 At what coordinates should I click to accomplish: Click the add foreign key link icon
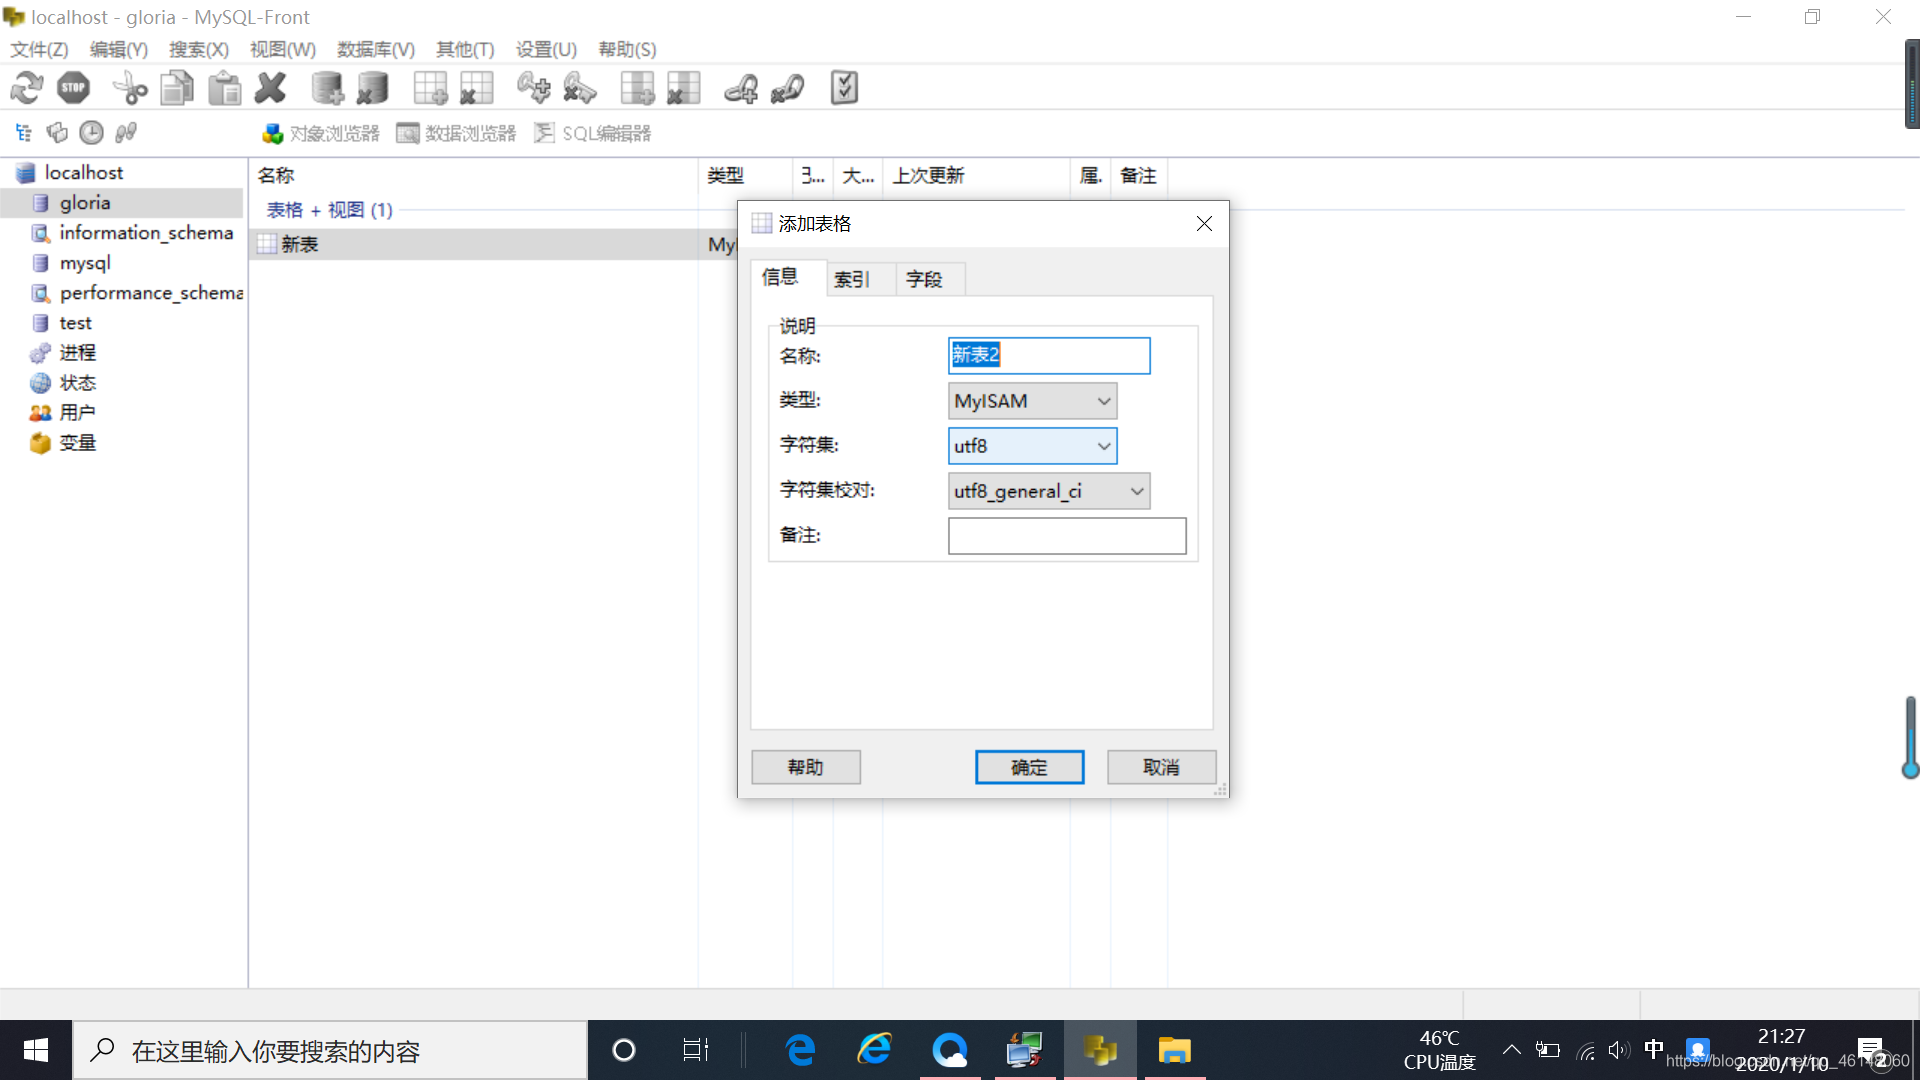click(x=741, y=88)
